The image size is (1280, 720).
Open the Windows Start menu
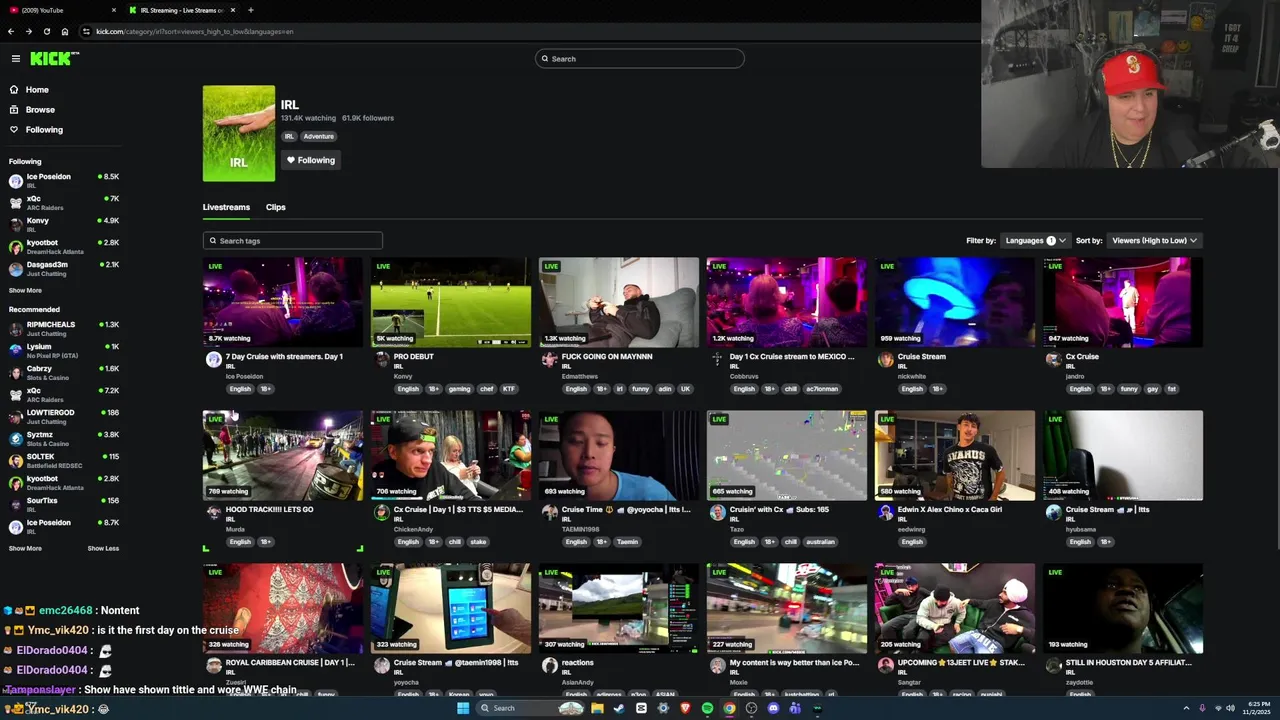(x=462, y=708)
